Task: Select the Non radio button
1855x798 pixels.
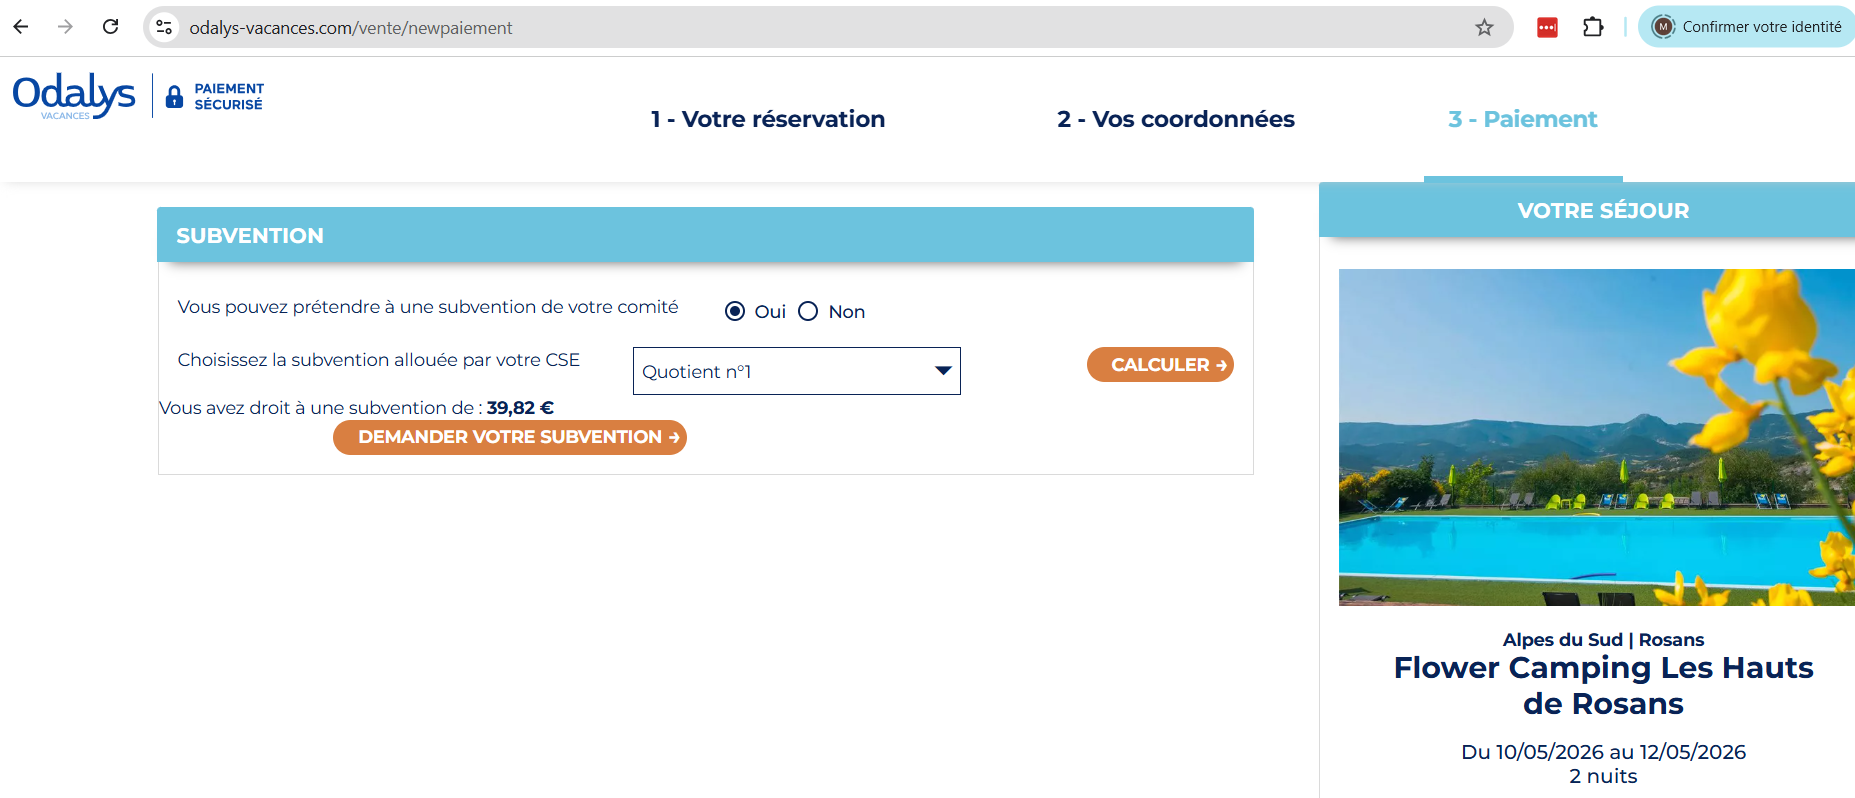Action: pyautogui.click(x=808, y=311)
